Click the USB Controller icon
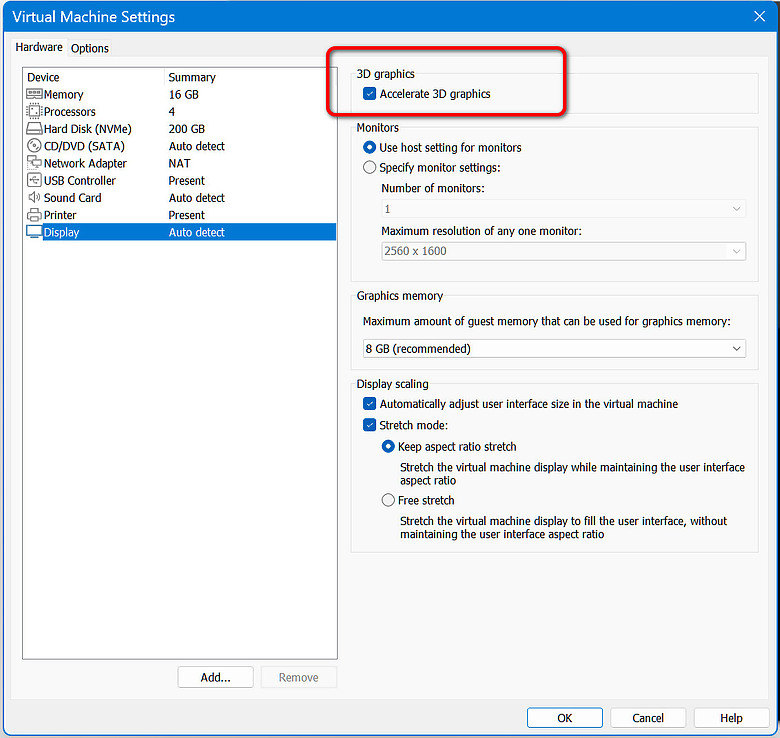 pyautogui.click(x=34, y=180)
